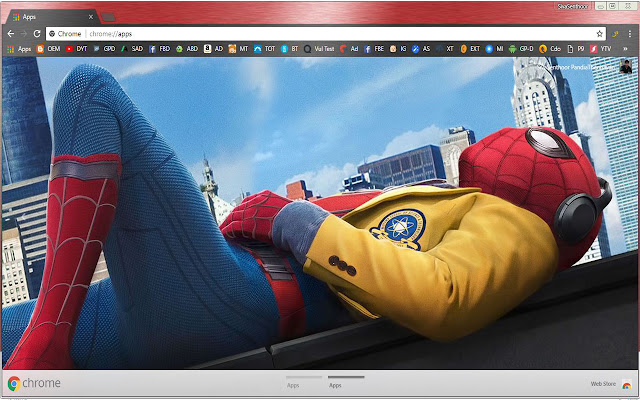Screen dimensions: 640x400
Task: Open the FBE Facebook bookmark
Action: [x=374, y=49]
